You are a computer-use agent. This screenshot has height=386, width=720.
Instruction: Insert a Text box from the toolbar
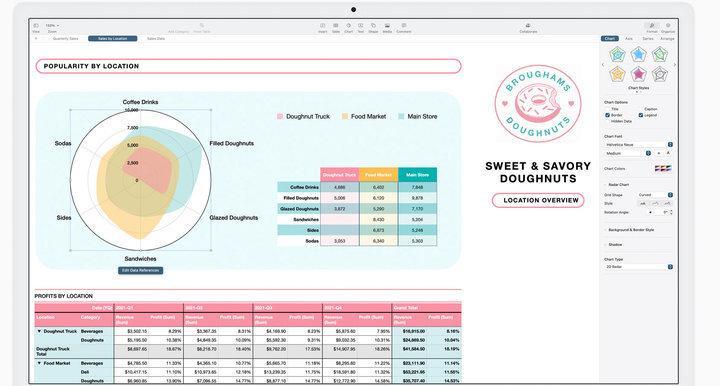pyautogui.click(x=360, y=28)
